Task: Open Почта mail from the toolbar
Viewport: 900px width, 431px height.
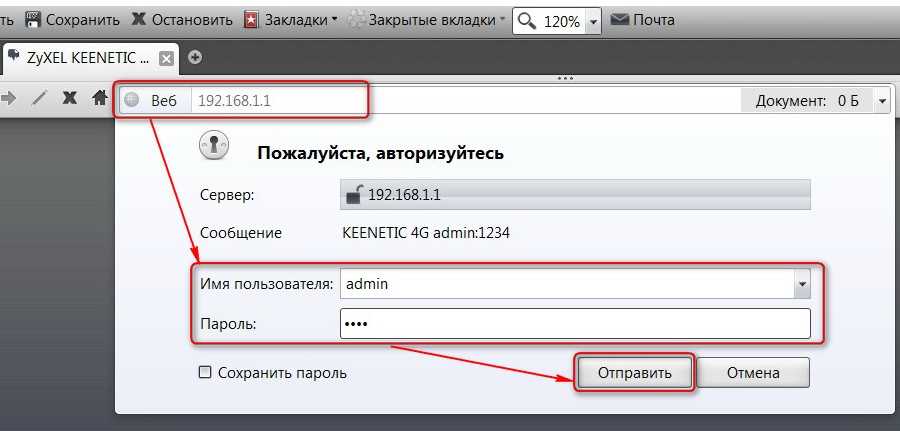Action: 643,20
